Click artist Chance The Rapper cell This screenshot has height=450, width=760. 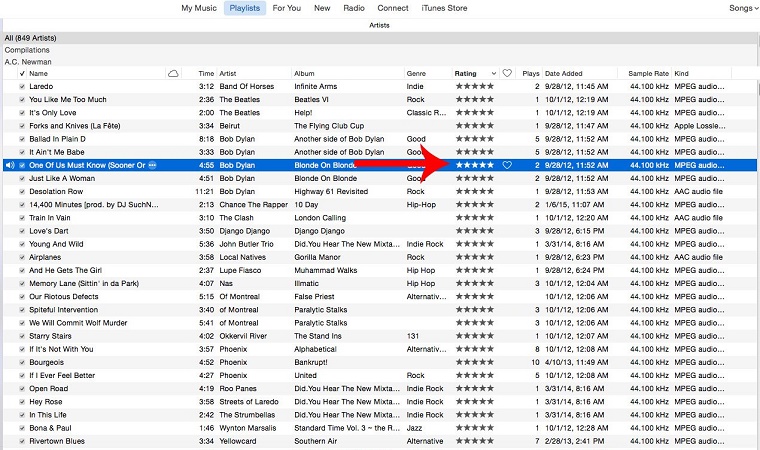[x=253, y=205]
